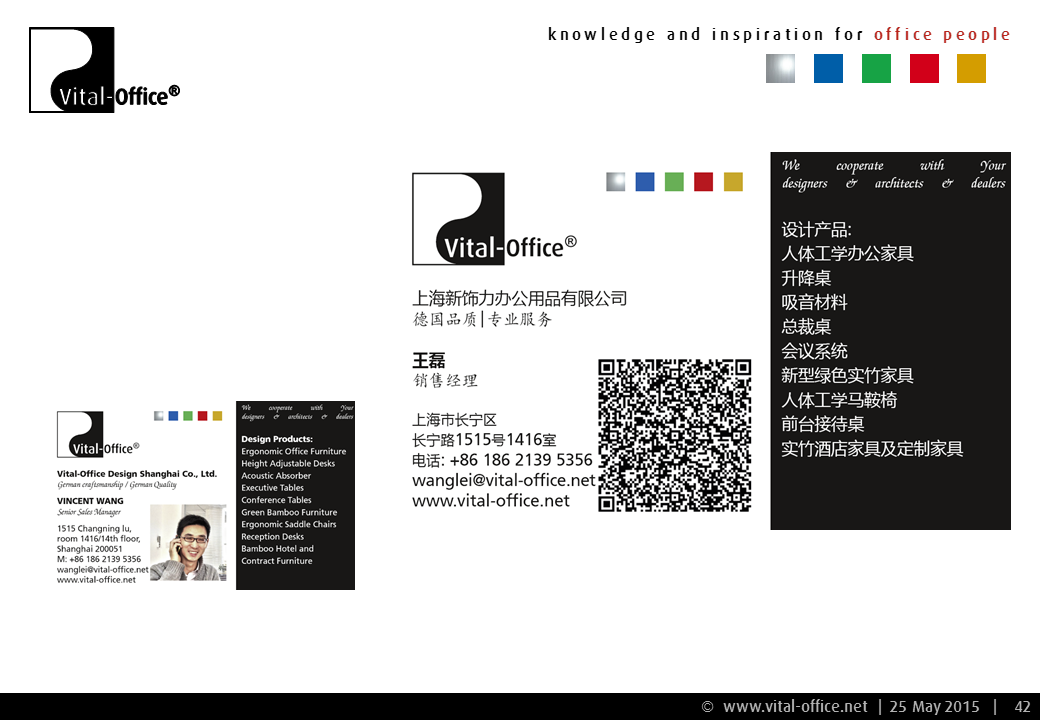Screen dimensions: 1040x720
Task: Open the www.vital-office.net link in the footer
Action: pyautogui.click(x=795, y=707)
